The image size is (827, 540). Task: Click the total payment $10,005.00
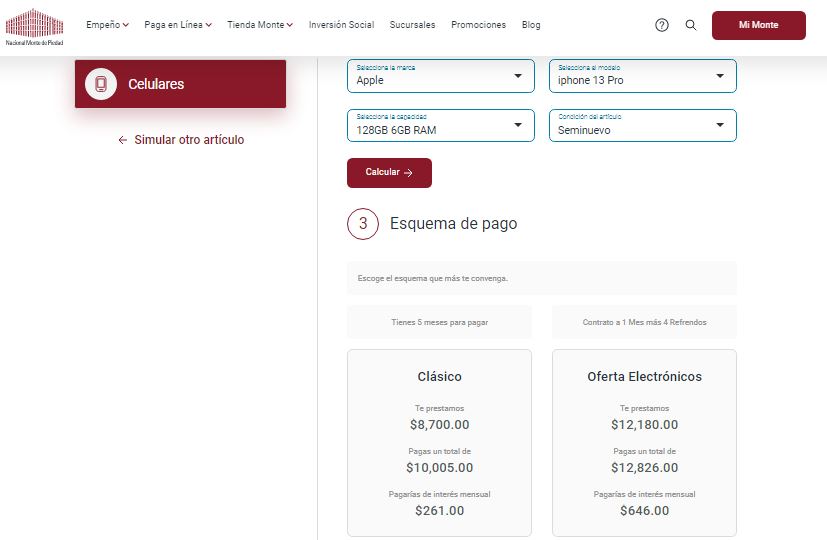point(439,468)
